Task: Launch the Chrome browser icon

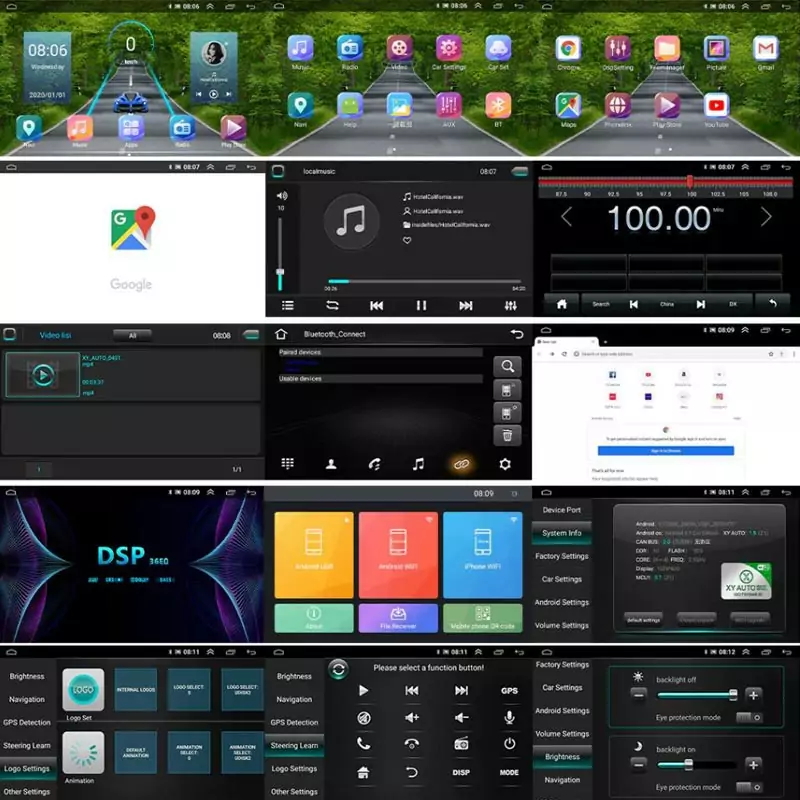Action: (x=568, y=48)
